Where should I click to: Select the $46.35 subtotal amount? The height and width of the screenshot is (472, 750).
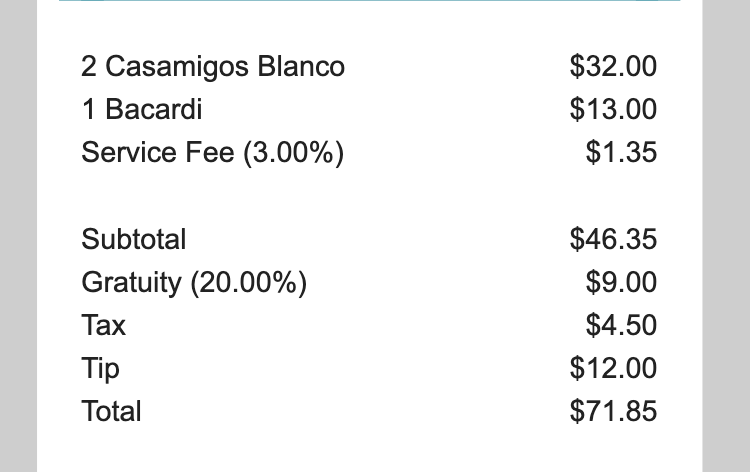613,240
